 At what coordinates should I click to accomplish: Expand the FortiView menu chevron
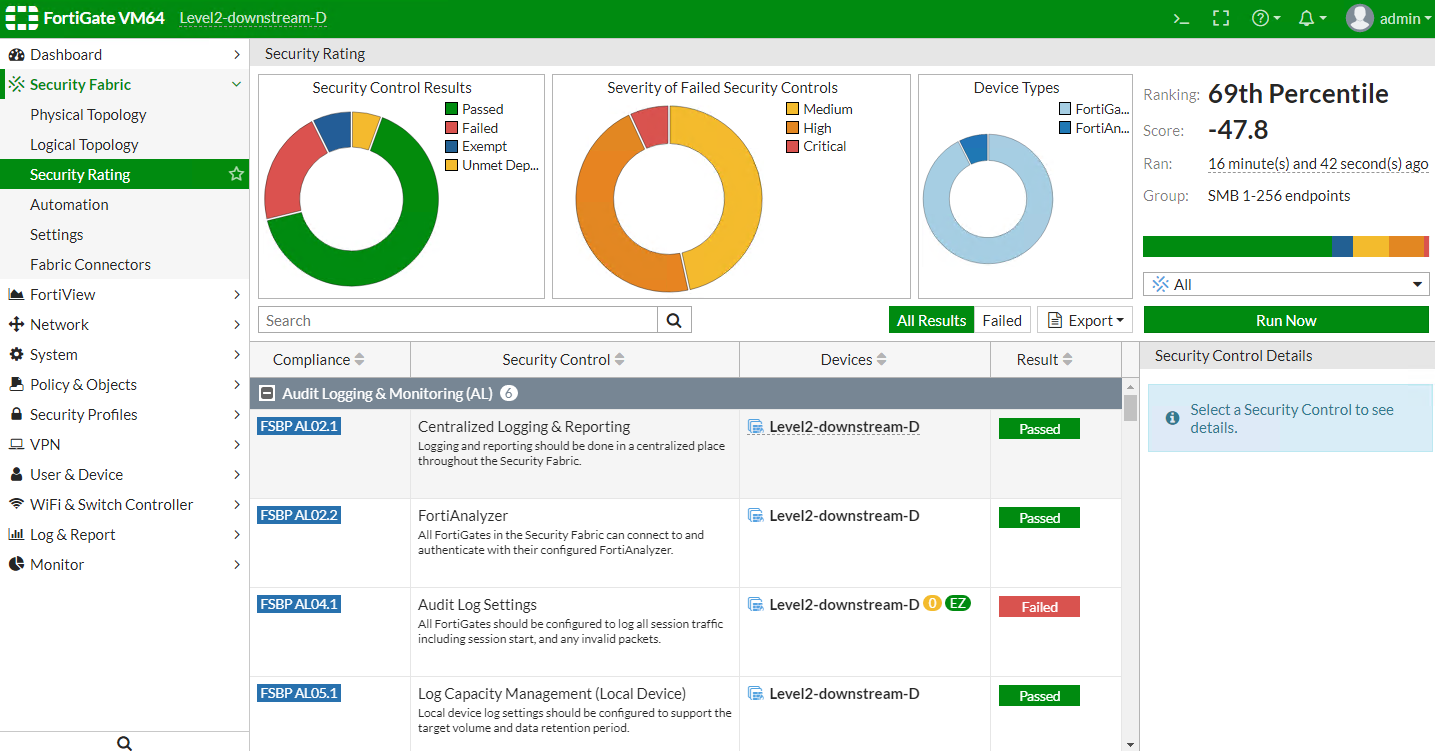[x=236, y=295]
